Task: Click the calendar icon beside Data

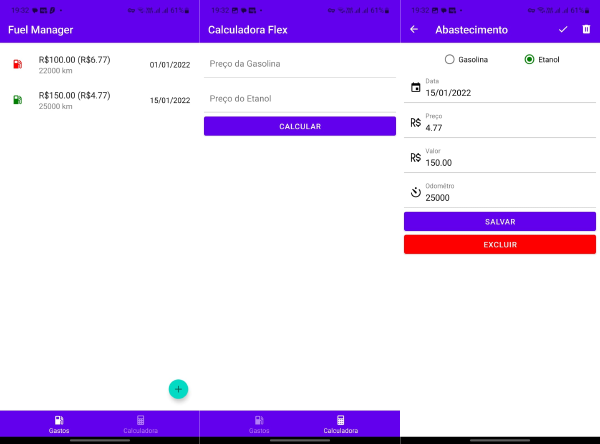Action: (415, 88)
